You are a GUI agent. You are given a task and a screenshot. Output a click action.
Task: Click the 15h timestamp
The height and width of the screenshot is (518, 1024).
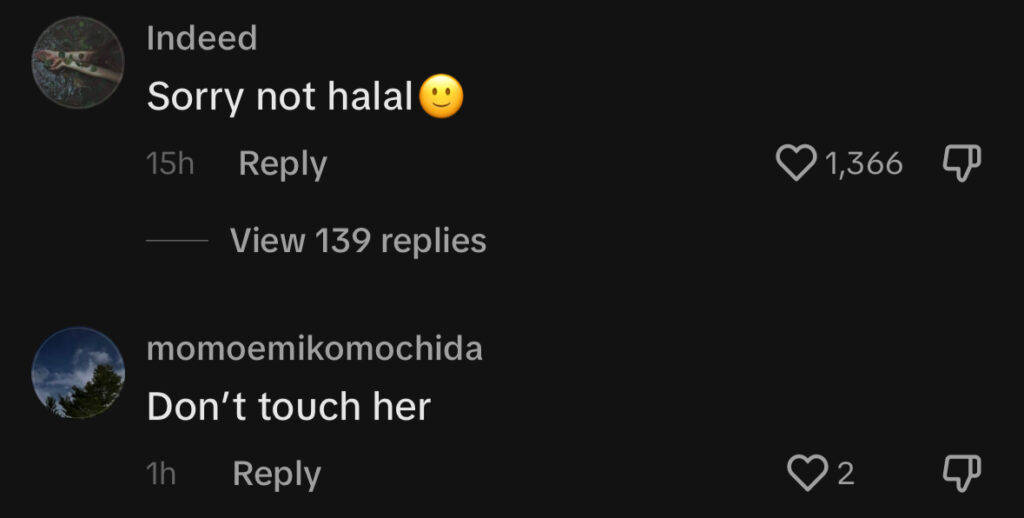(170, 163)
